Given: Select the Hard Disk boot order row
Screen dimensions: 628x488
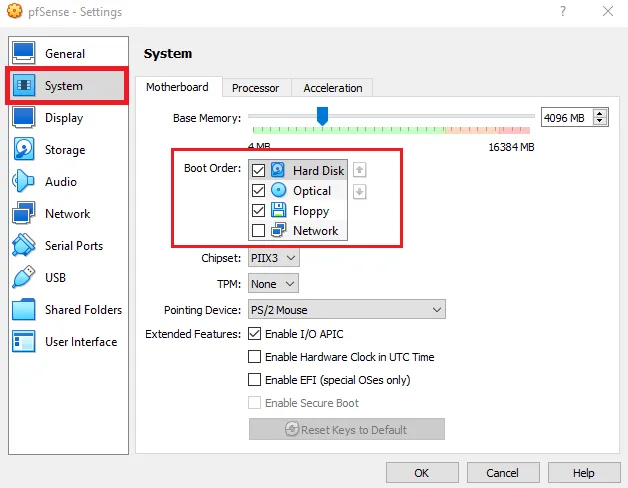Looking at the screenshot, I should point(298,170).
